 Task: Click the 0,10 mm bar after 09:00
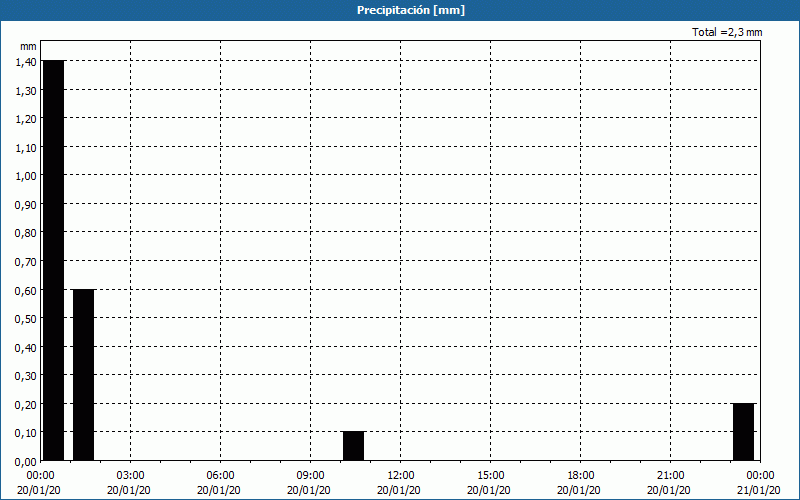[354, 446]
